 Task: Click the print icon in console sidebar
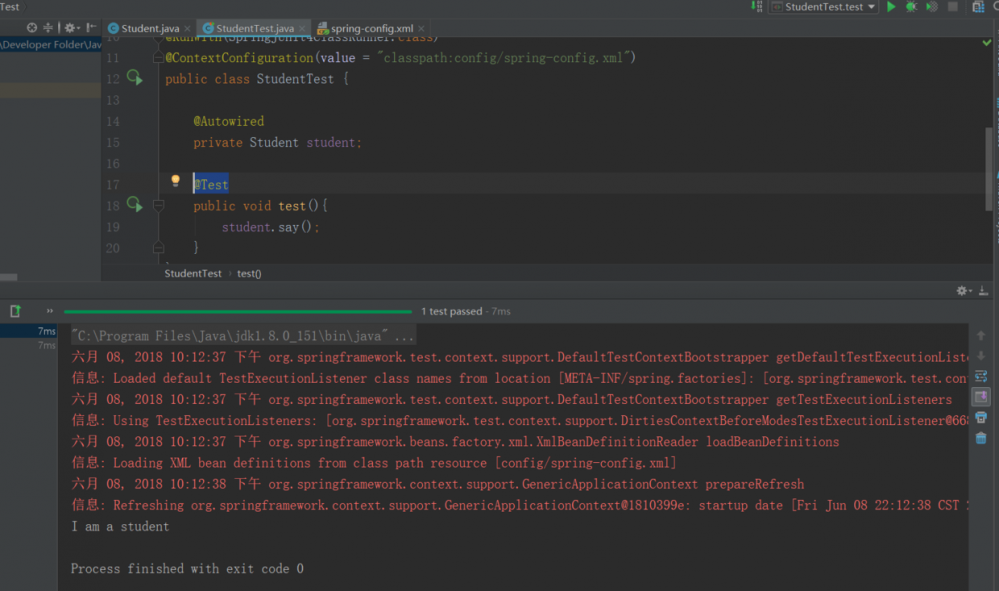981,417
